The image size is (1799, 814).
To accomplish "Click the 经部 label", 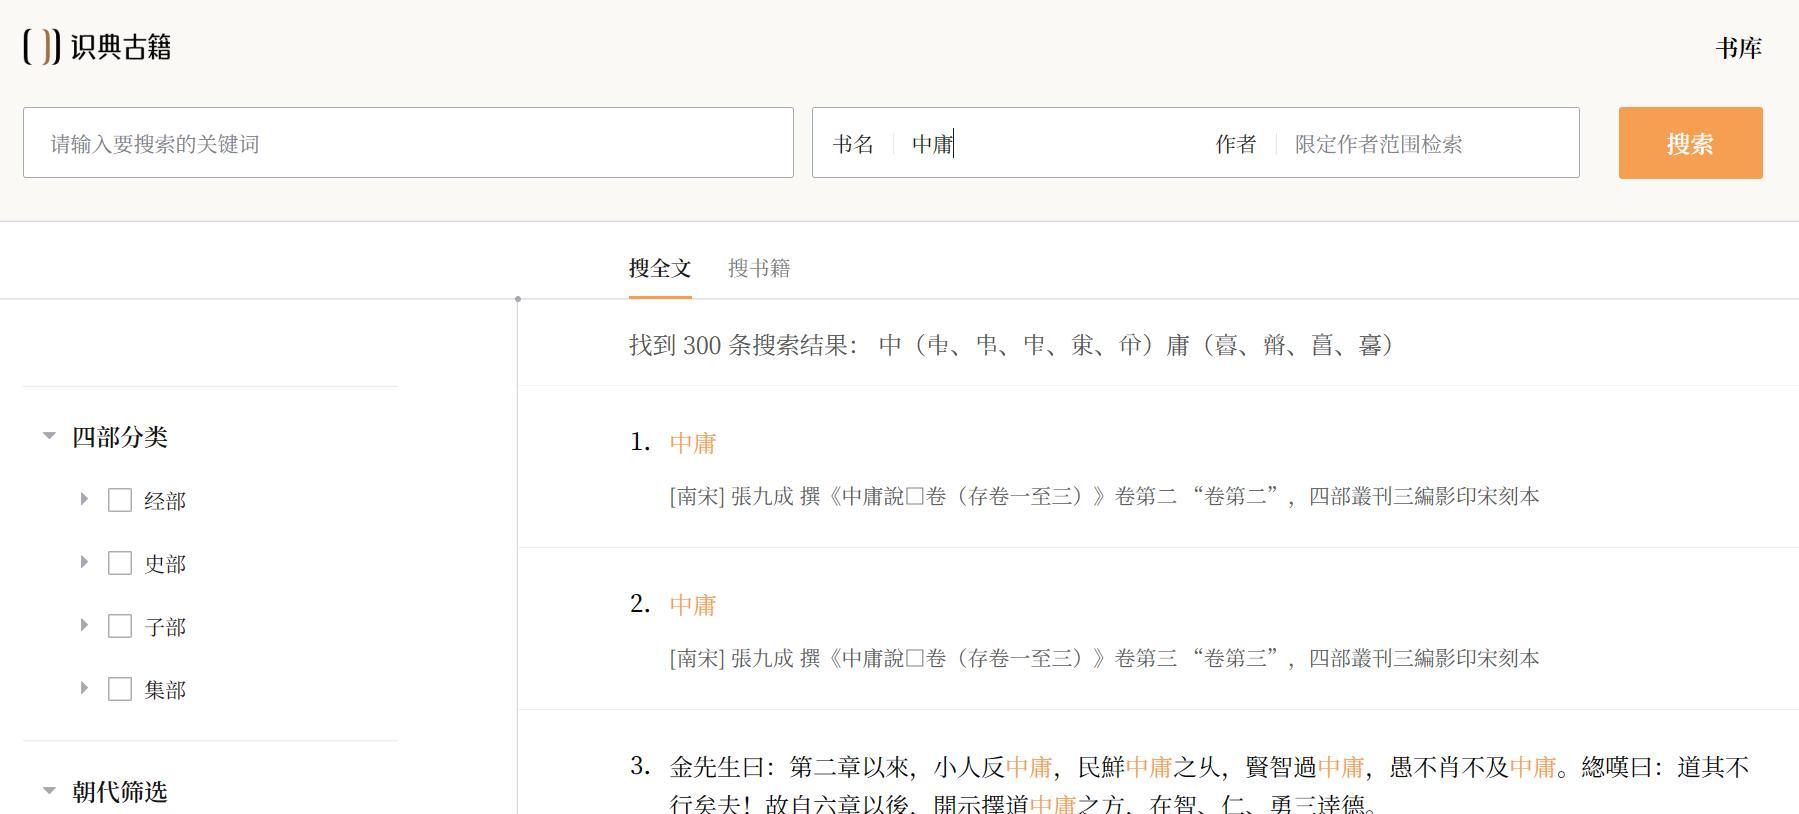I will click(165, 501).
